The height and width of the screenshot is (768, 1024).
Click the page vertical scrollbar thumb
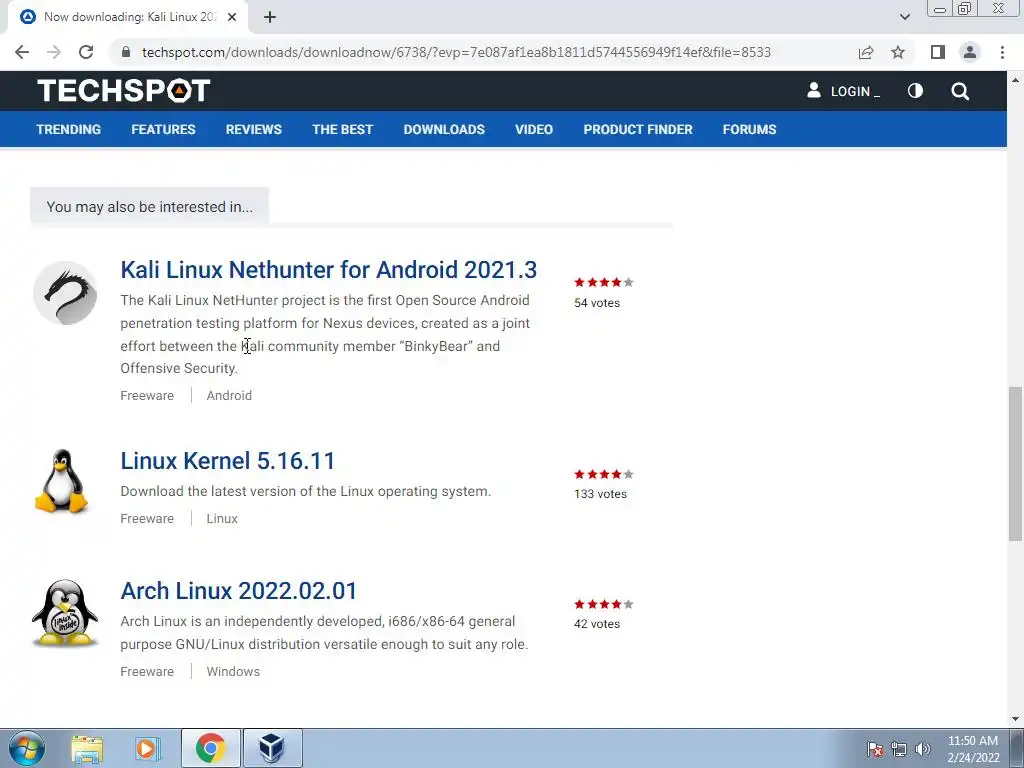pos(1015,464)
